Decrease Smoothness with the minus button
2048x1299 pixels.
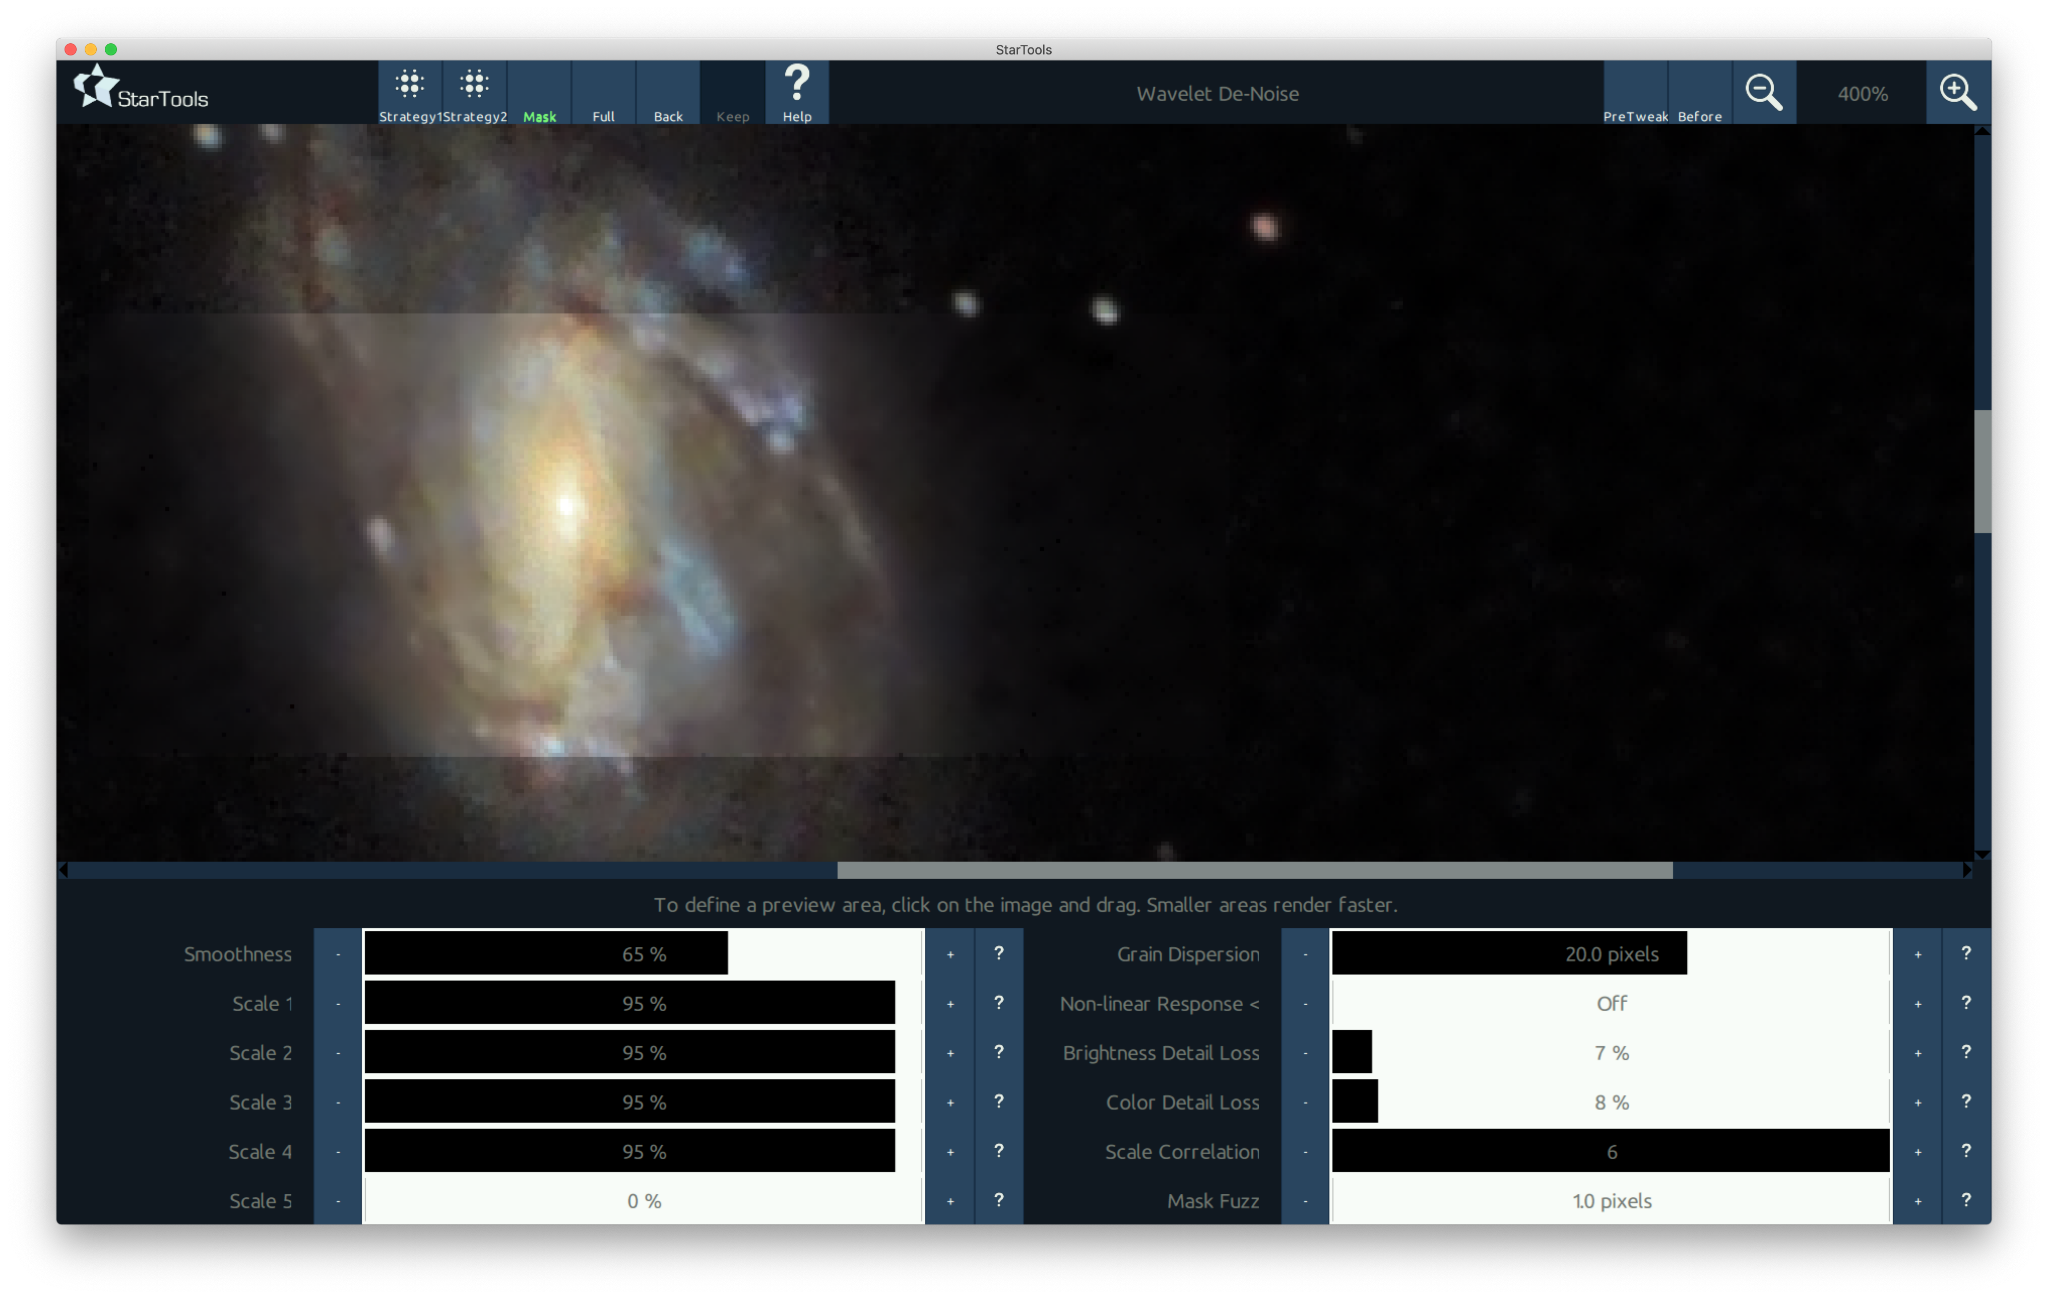tap(338, 953)
